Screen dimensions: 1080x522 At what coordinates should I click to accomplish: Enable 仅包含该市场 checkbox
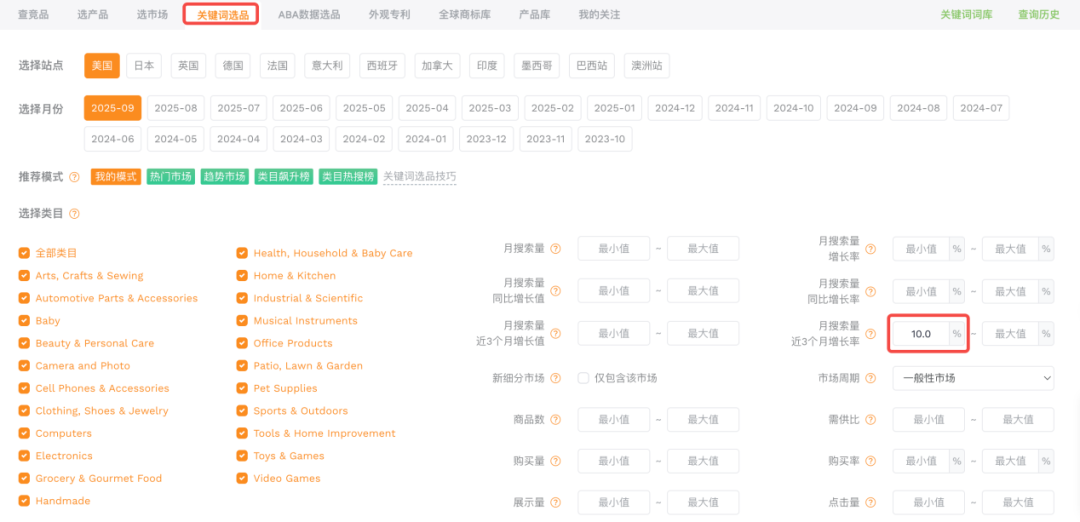pos(583,378)
